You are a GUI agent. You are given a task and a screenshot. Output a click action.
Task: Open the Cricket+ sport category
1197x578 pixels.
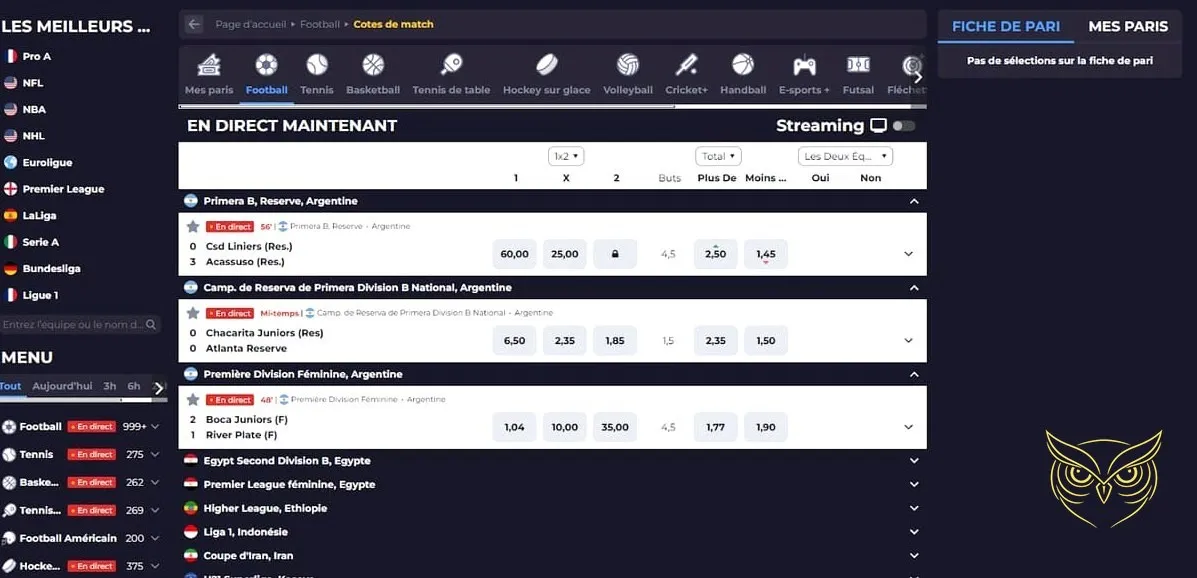[x=686, y=72]
